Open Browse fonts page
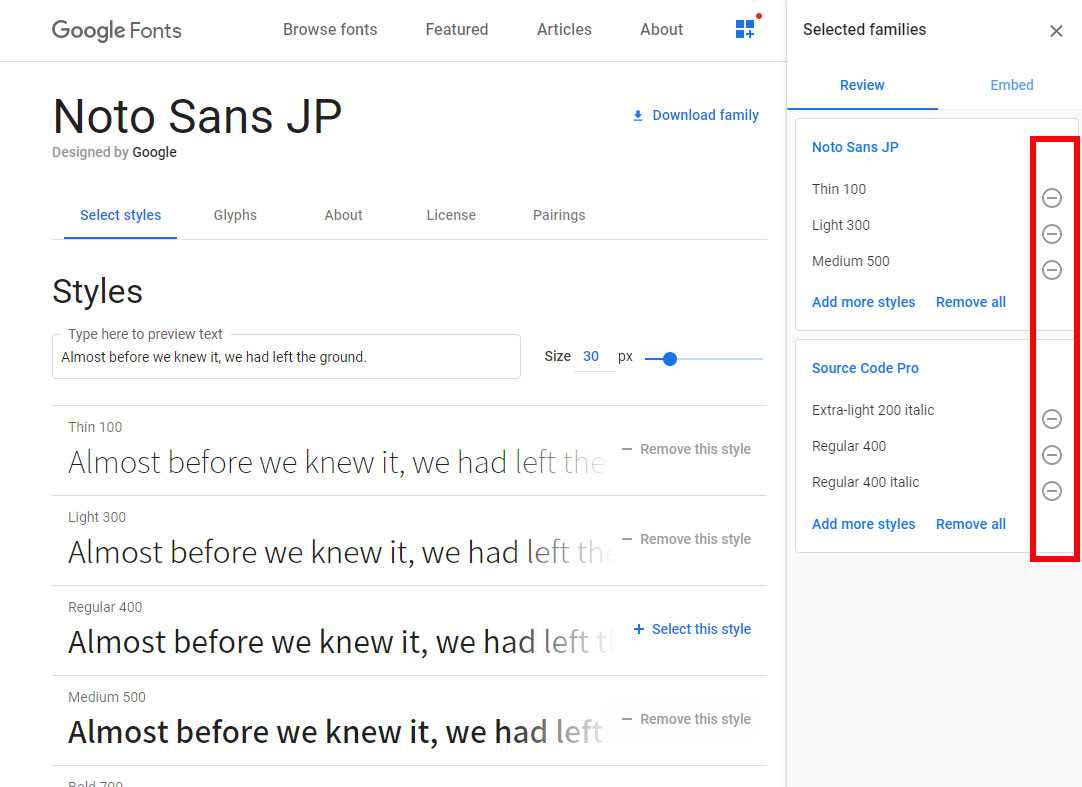 tap(330, 29)
